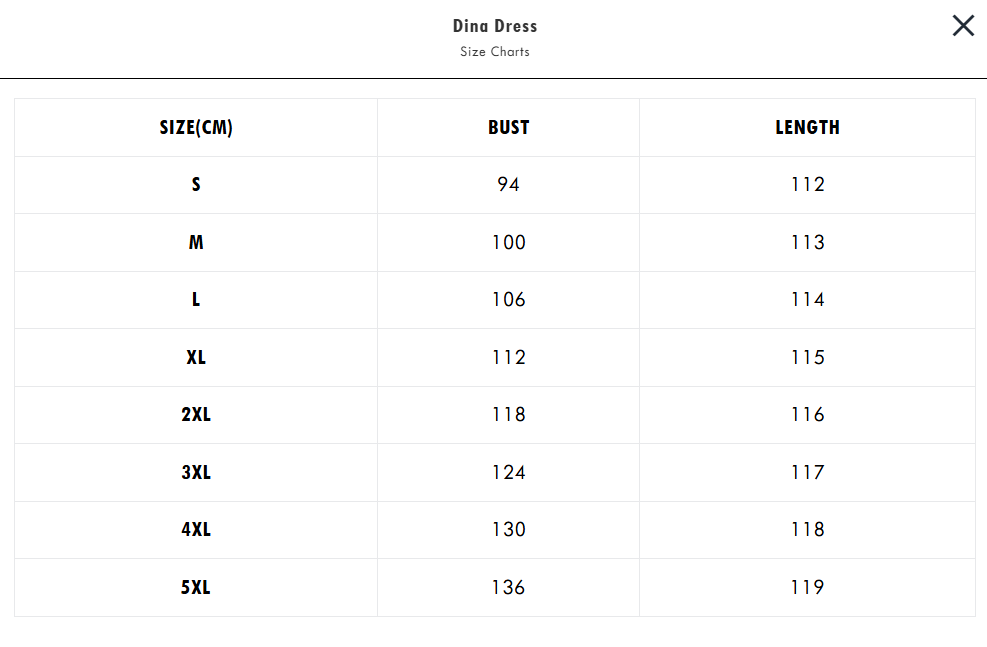
Task: Select the SIZE(CM) column header
Action: tap(196, 127)
